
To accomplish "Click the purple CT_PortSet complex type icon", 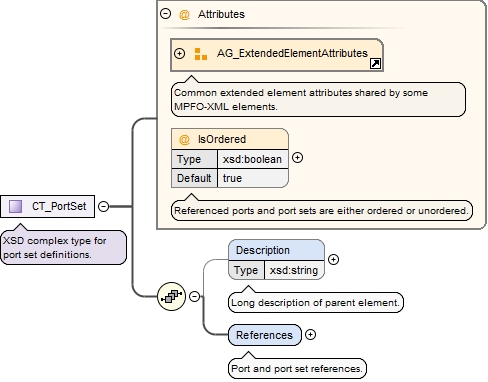I will point(15,206).
